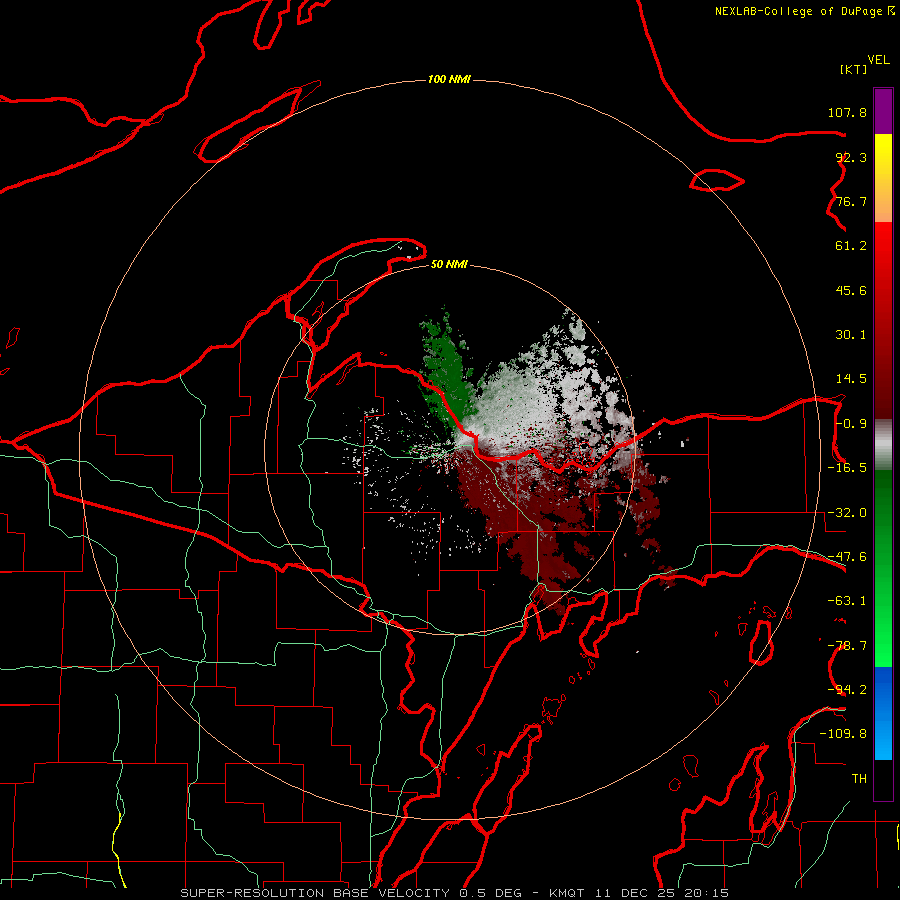The height and width of the screenshot is (900, 900).
Task: Click the 107.8 legend value
Action: [x=847, y=112]
